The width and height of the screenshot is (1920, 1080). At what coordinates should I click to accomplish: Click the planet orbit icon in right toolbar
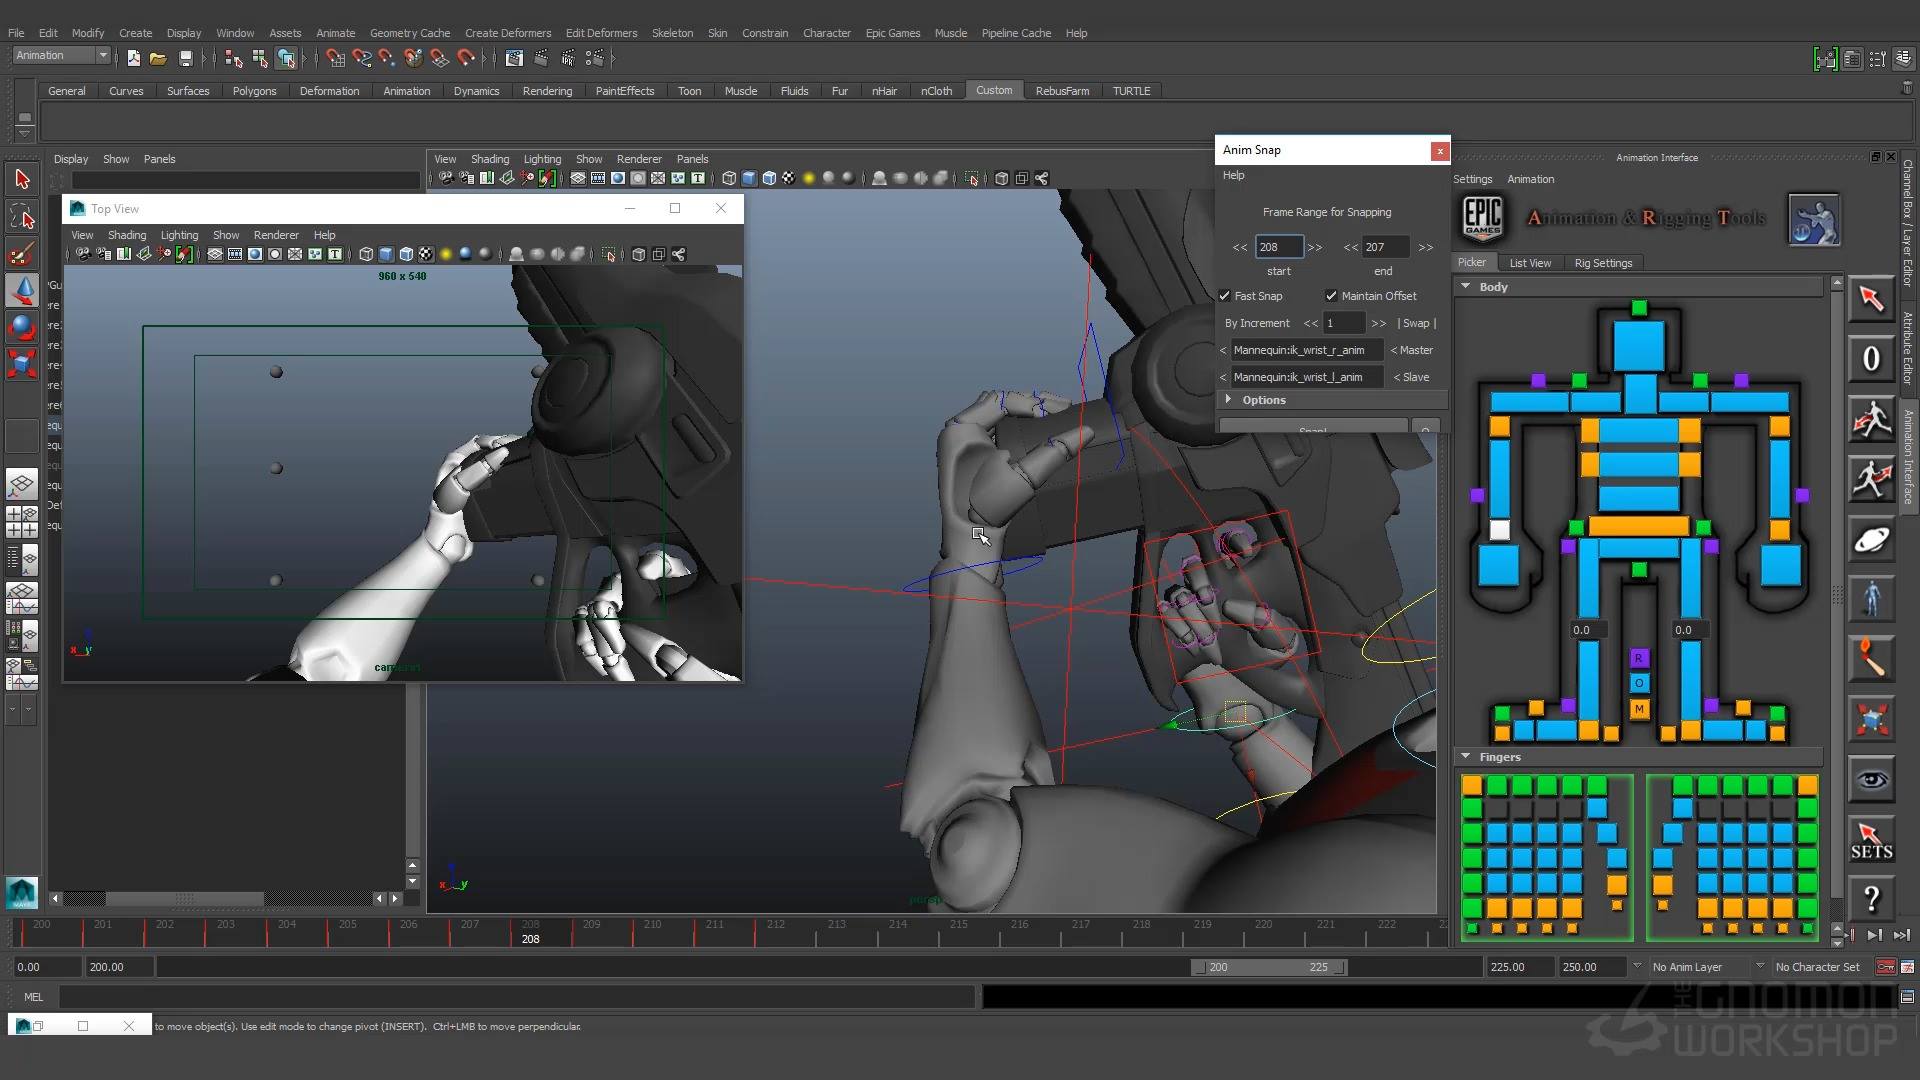(x=1871, y=540)
